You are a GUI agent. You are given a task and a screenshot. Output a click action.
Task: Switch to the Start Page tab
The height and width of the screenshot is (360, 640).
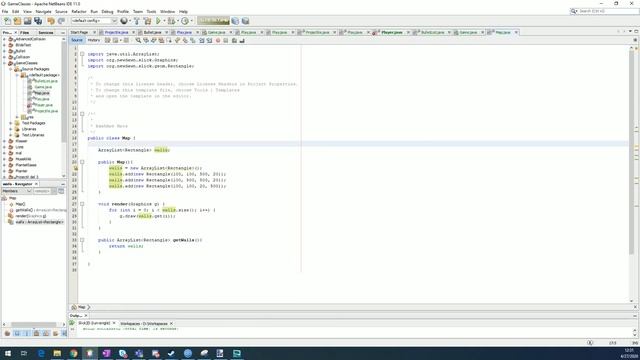pos(79,32)
